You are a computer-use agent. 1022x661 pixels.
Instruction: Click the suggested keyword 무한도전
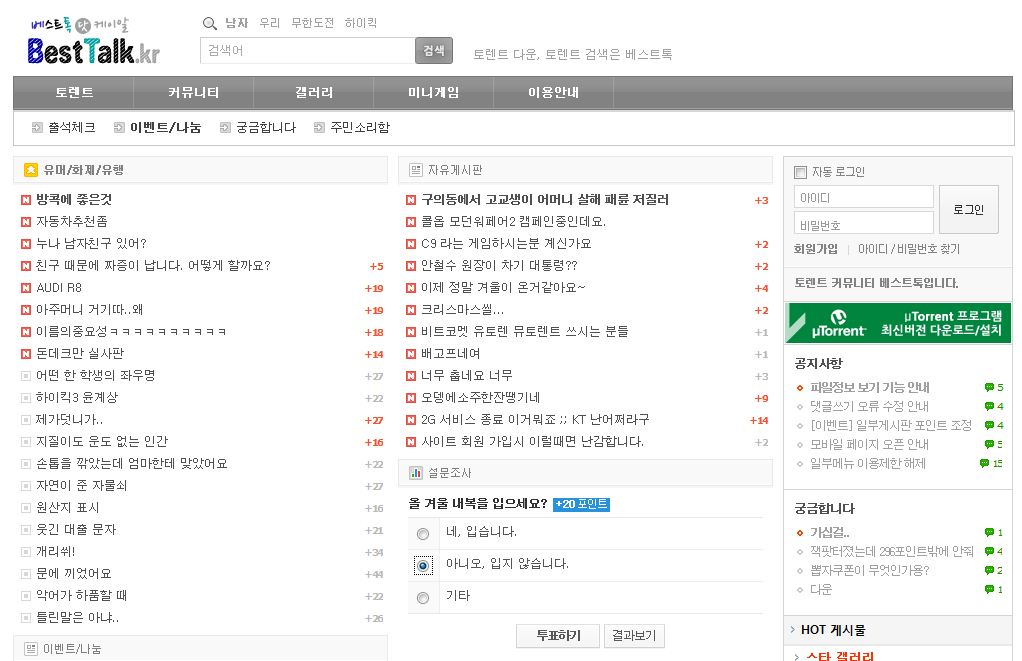point(312,23)
